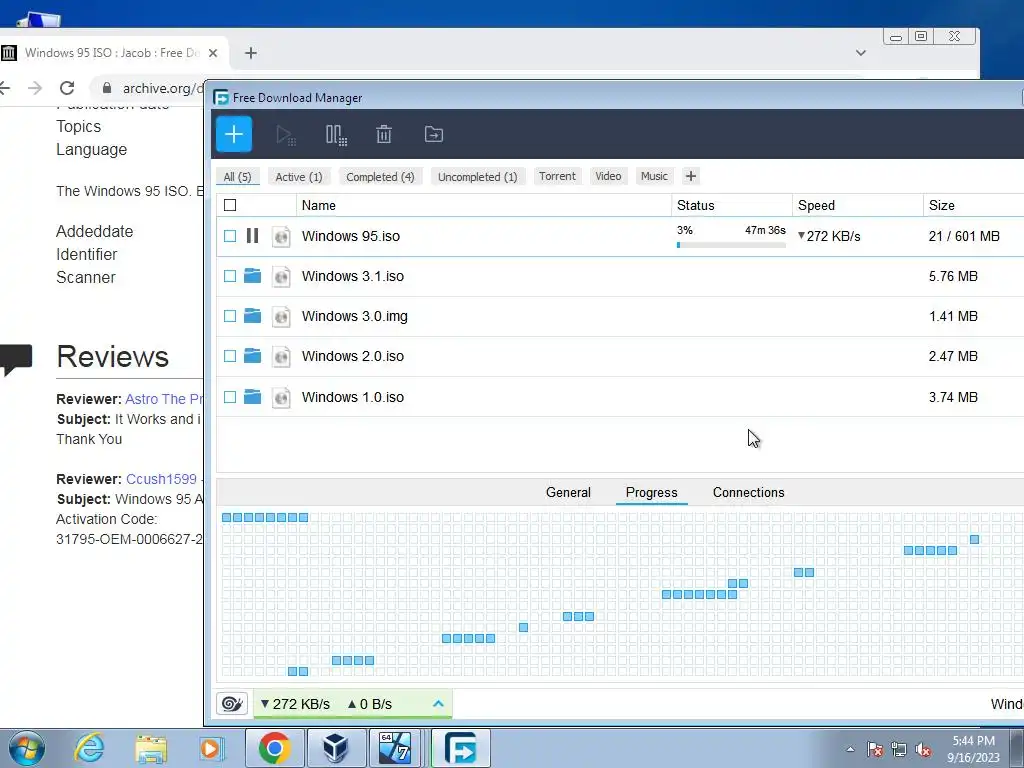
Task: Click the trash delete icon in toolbar
Action: pyautogui.click(x=384, y=135)
